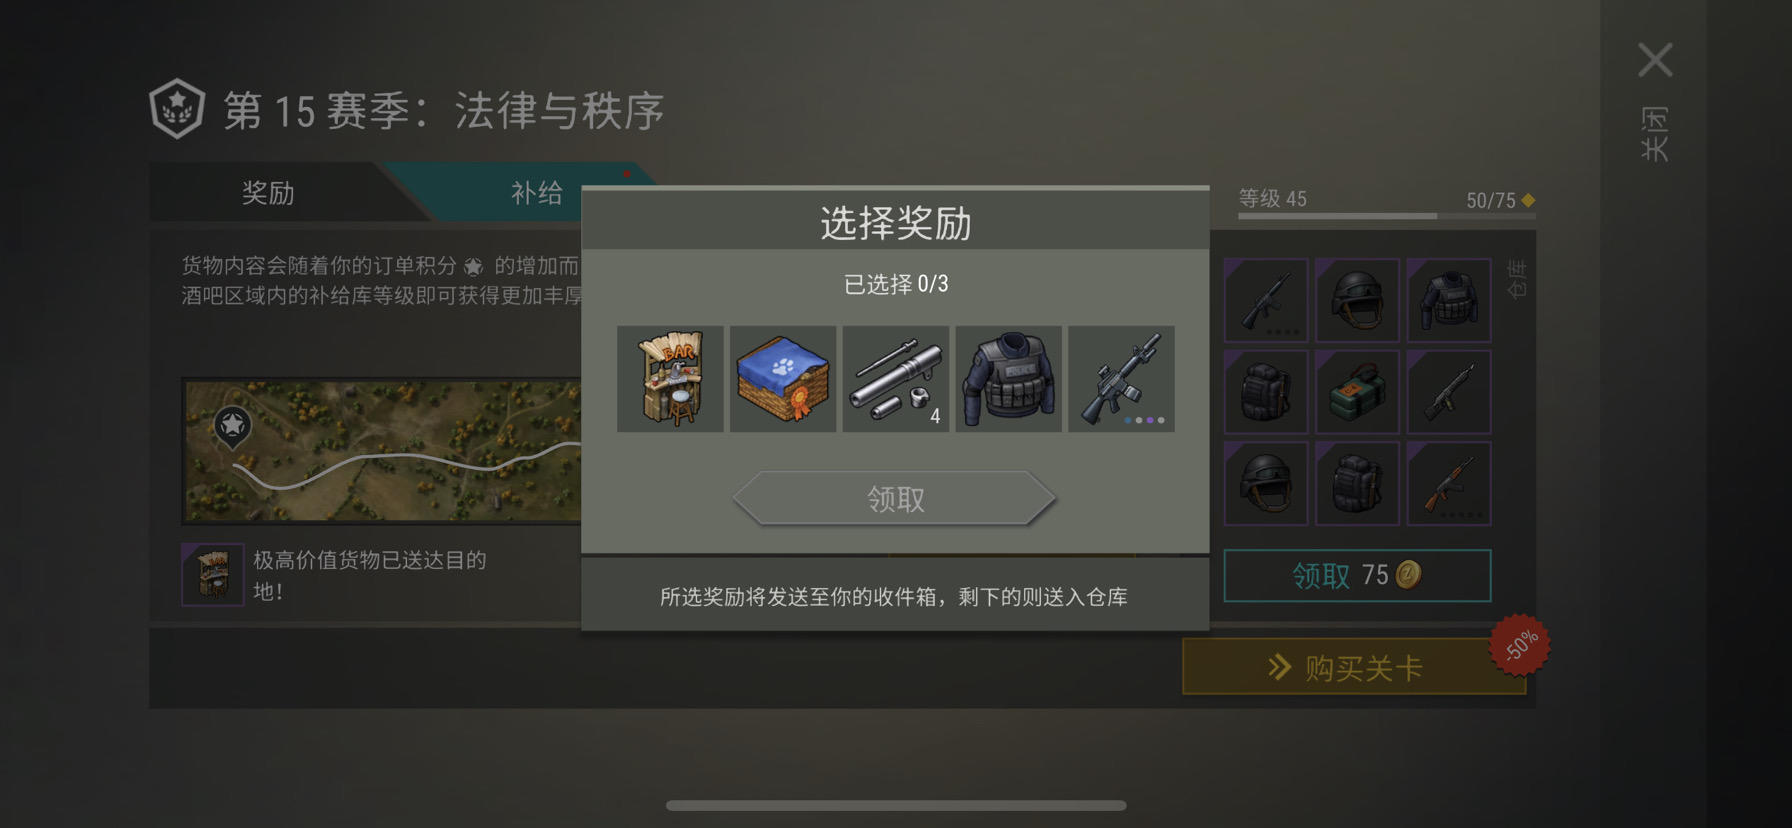The width and height of the screenshot is (1792, 828).
Task: Click the helmet in top warehouse row
Action: pyautogui.click(x=1357, y=300)
